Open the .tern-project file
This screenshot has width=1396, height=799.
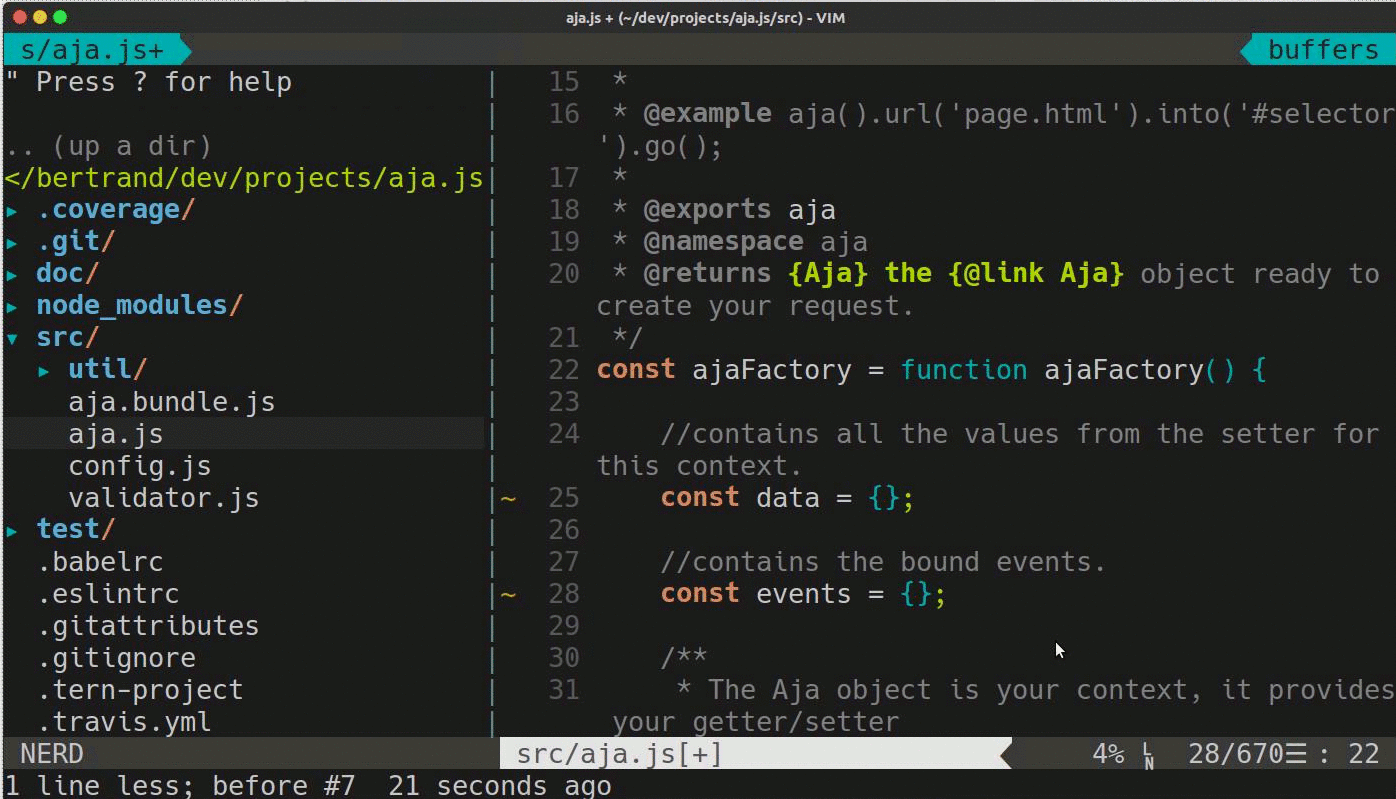(x=140, y=690)
